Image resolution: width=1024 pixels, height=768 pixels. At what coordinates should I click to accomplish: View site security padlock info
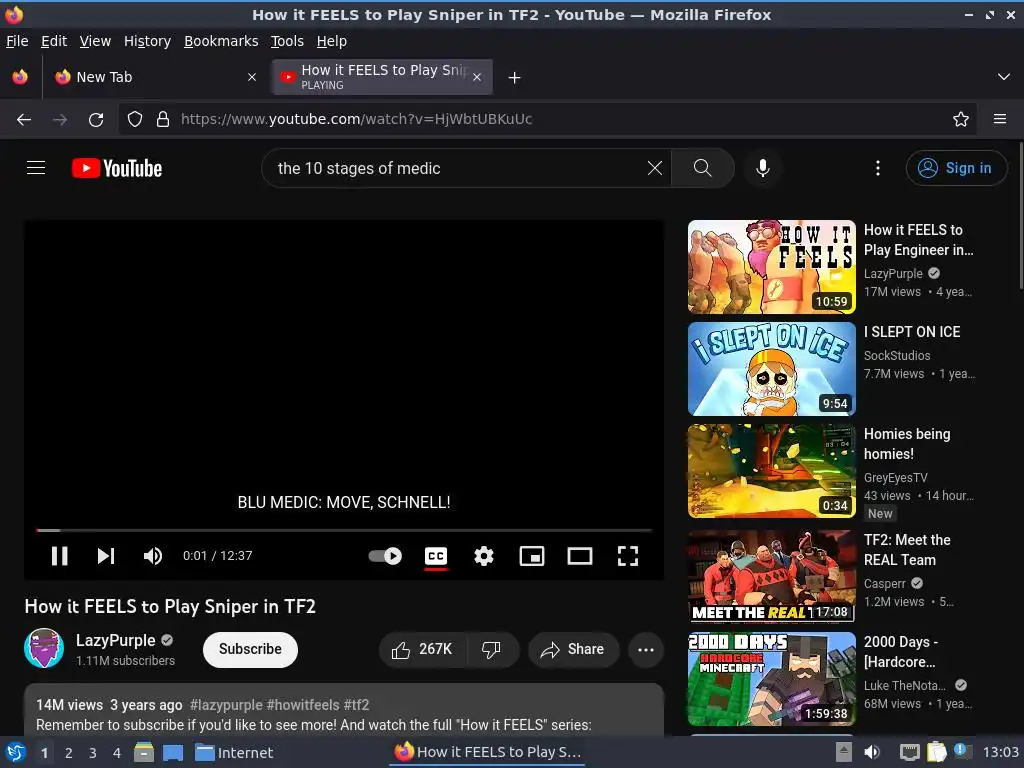tap(163, 120)
